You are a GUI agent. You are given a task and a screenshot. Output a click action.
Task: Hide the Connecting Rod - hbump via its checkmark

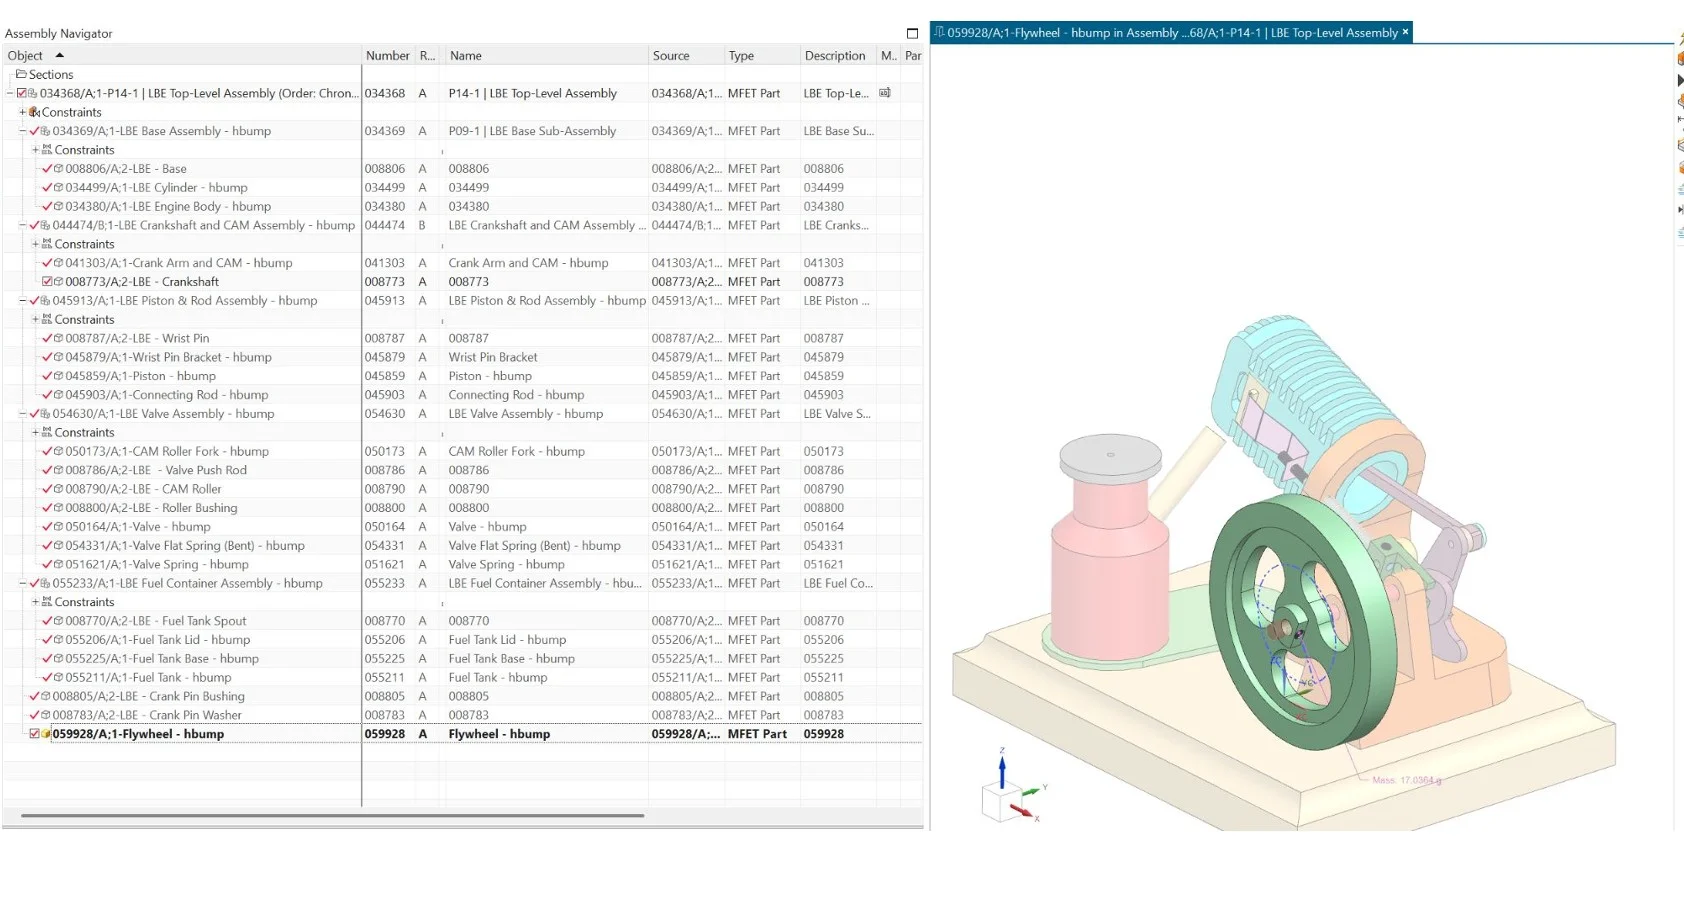[x=47, y=395]
